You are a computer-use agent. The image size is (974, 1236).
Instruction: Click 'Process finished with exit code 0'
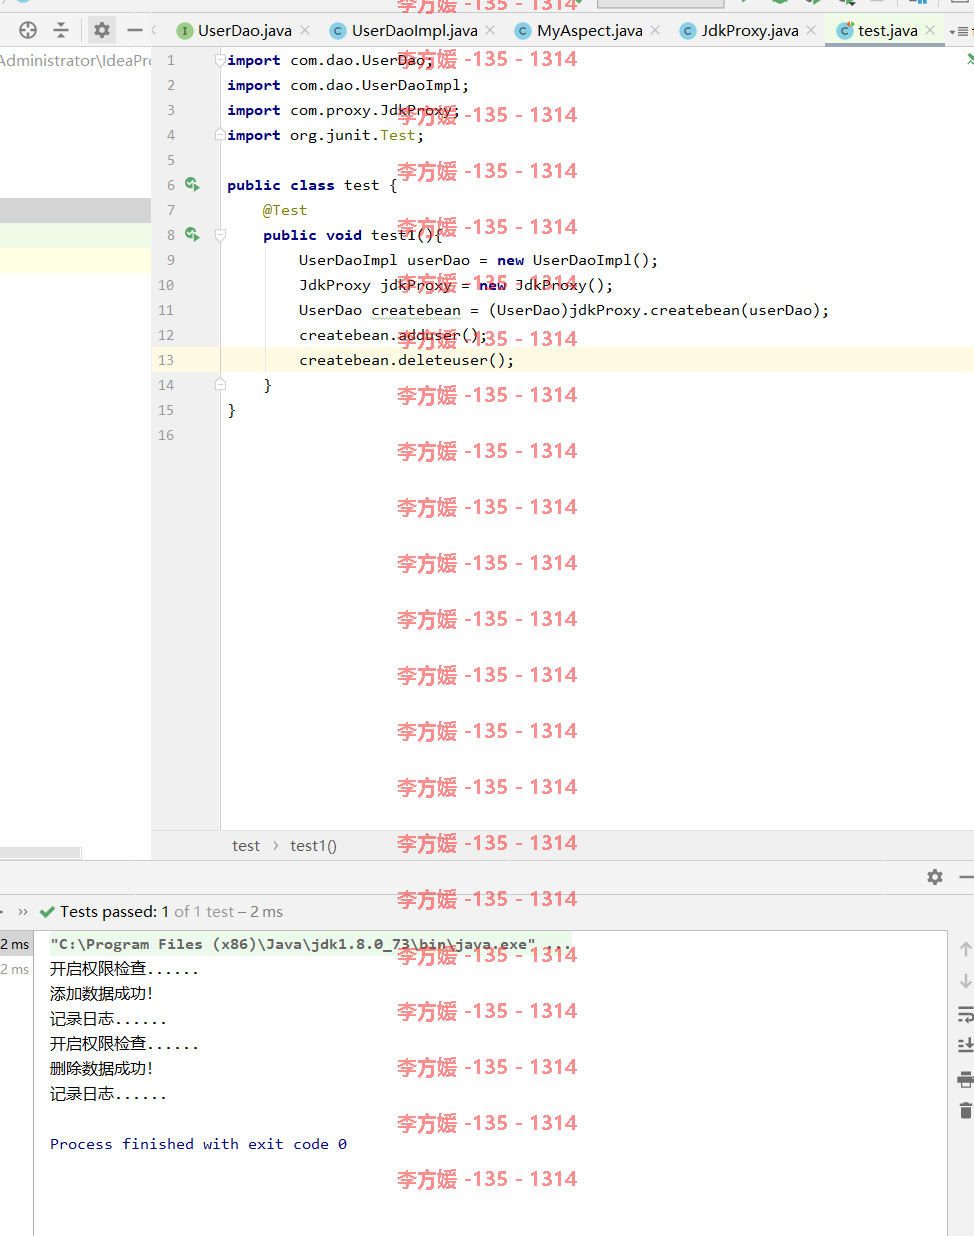[198, 1144]
